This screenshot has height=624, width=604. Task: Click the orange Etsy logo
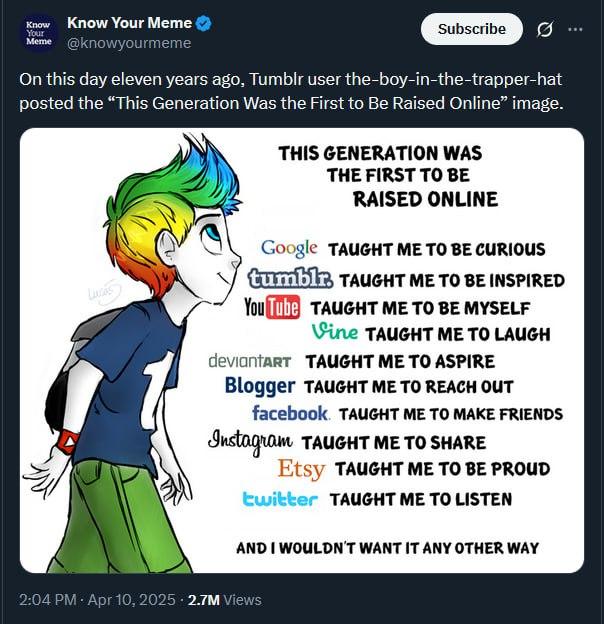click(x=301, y=468)
